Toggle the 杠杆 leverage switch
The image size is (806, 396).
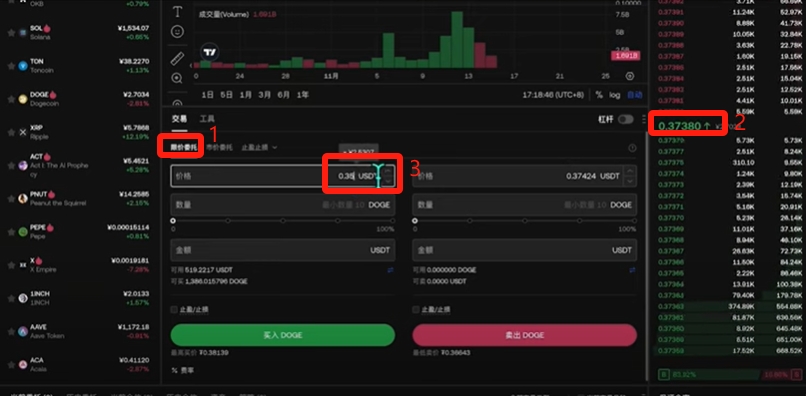[x=626, y=119]
